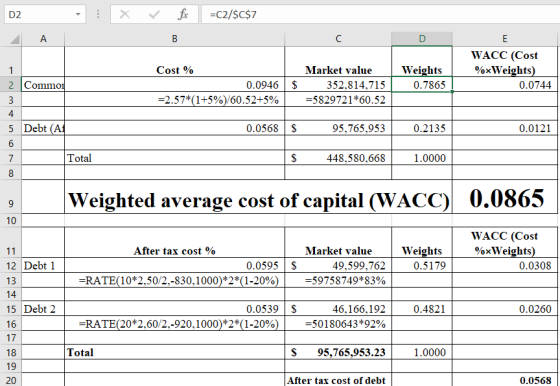Click the Debt 1 cost 0.0595
Image resolution: width=560 pixels, height=386 pixels.
tap(262, 266)
